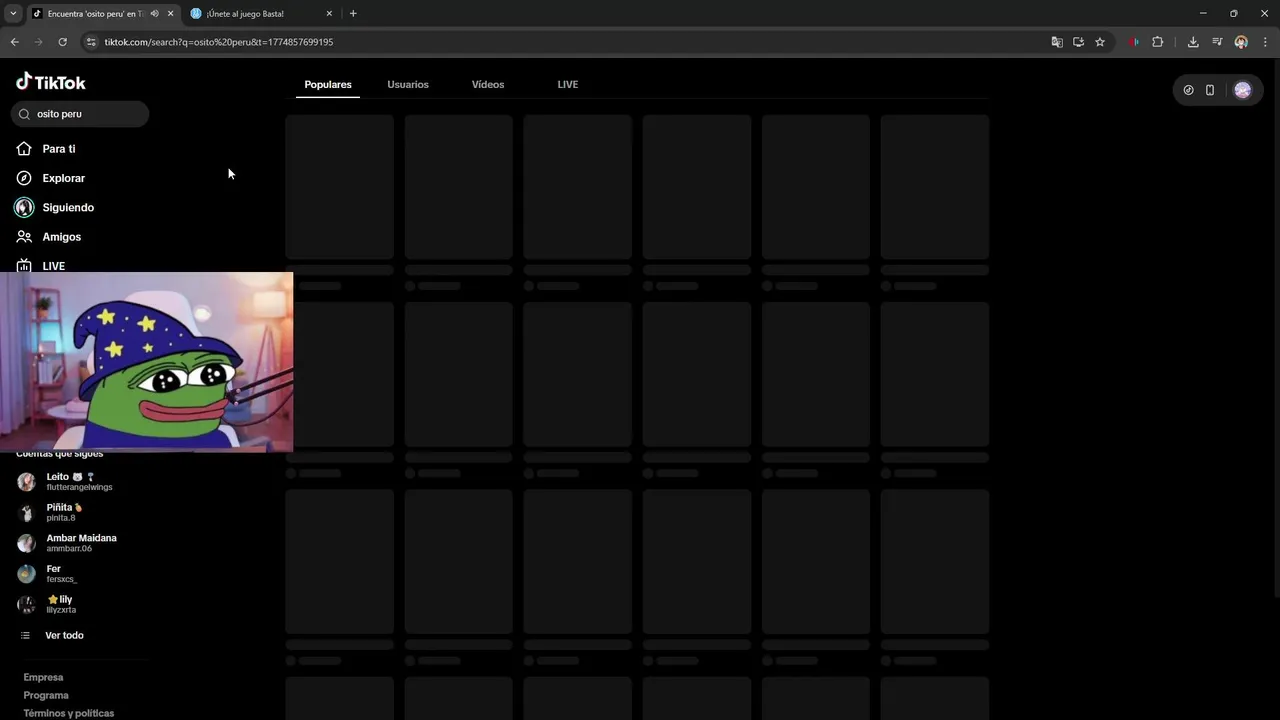Click the install app icon in address bar

[x=1078, y=42]
